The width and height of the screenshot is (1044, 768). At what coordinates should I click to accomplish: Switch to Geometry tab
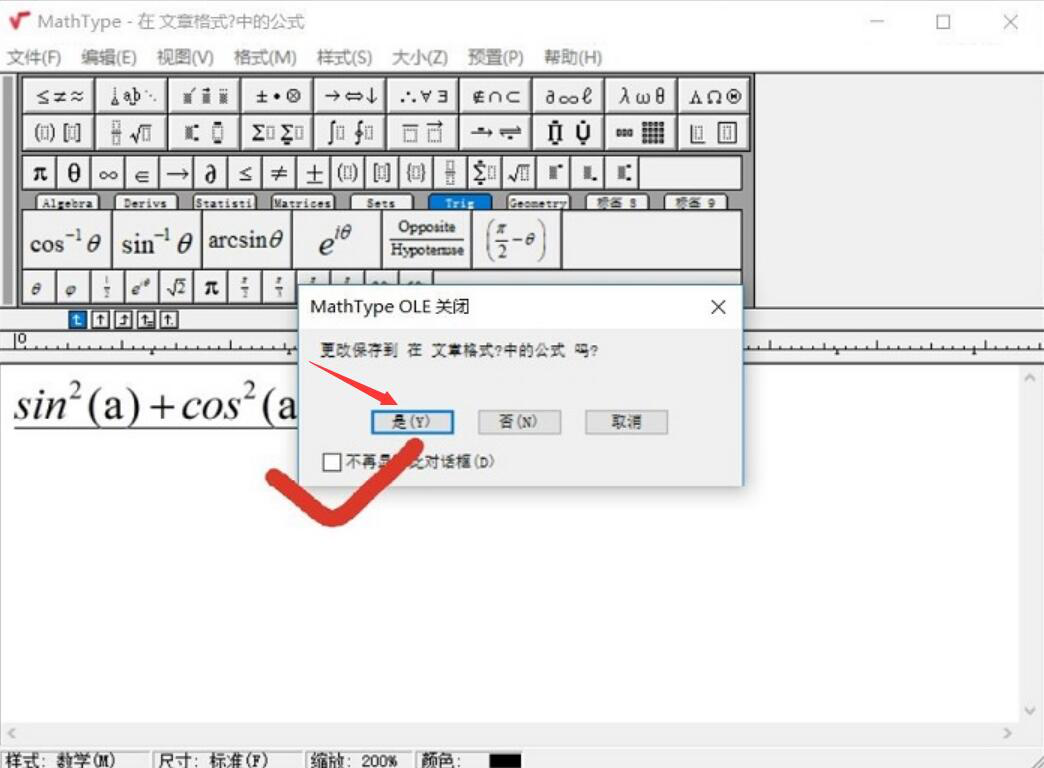538,202
